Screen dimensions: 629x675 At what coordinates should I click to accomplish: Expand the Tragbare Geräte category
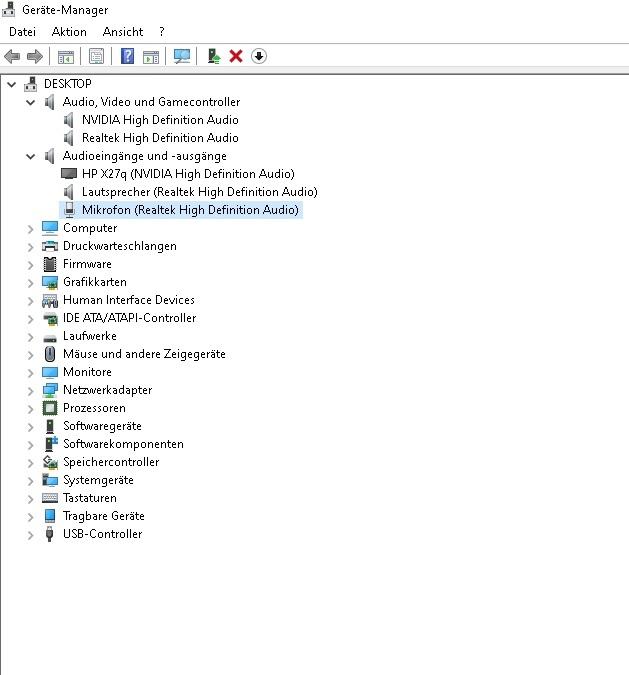click(x=30, y=517)
